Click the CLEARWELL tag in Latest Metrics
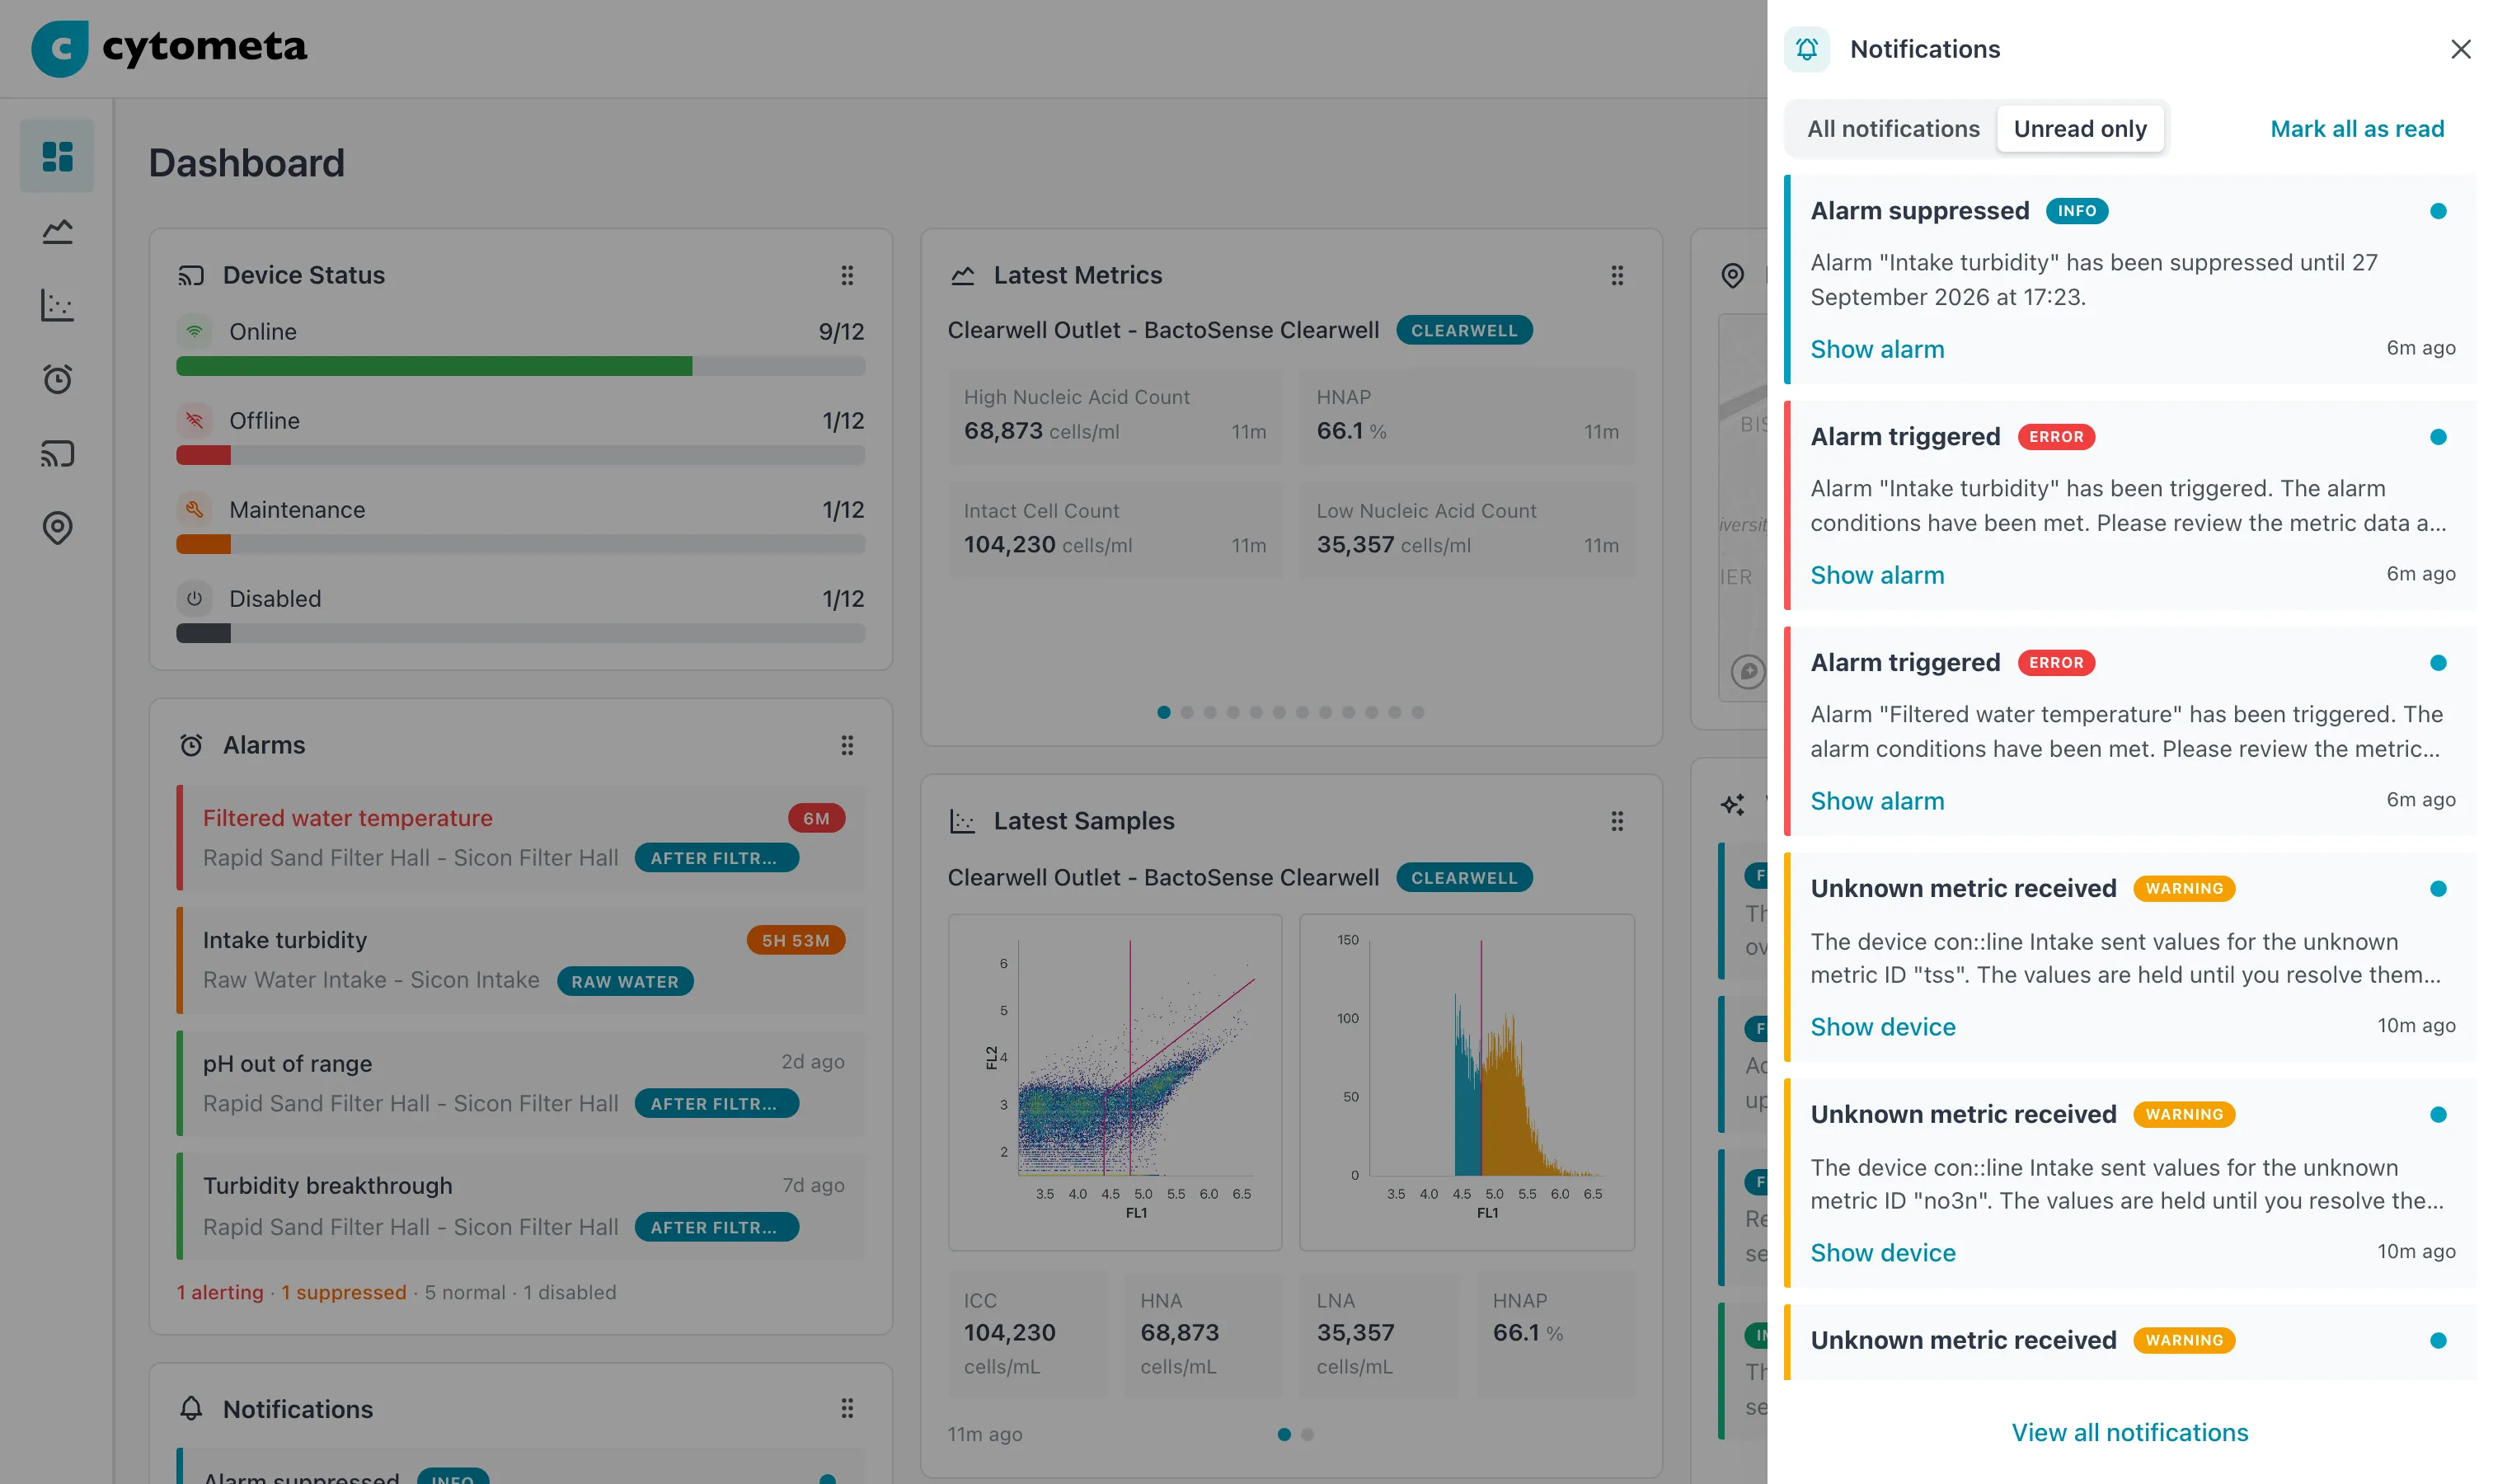The height and width of the screenshot is (1484, 2493). tap(1463, 330)
